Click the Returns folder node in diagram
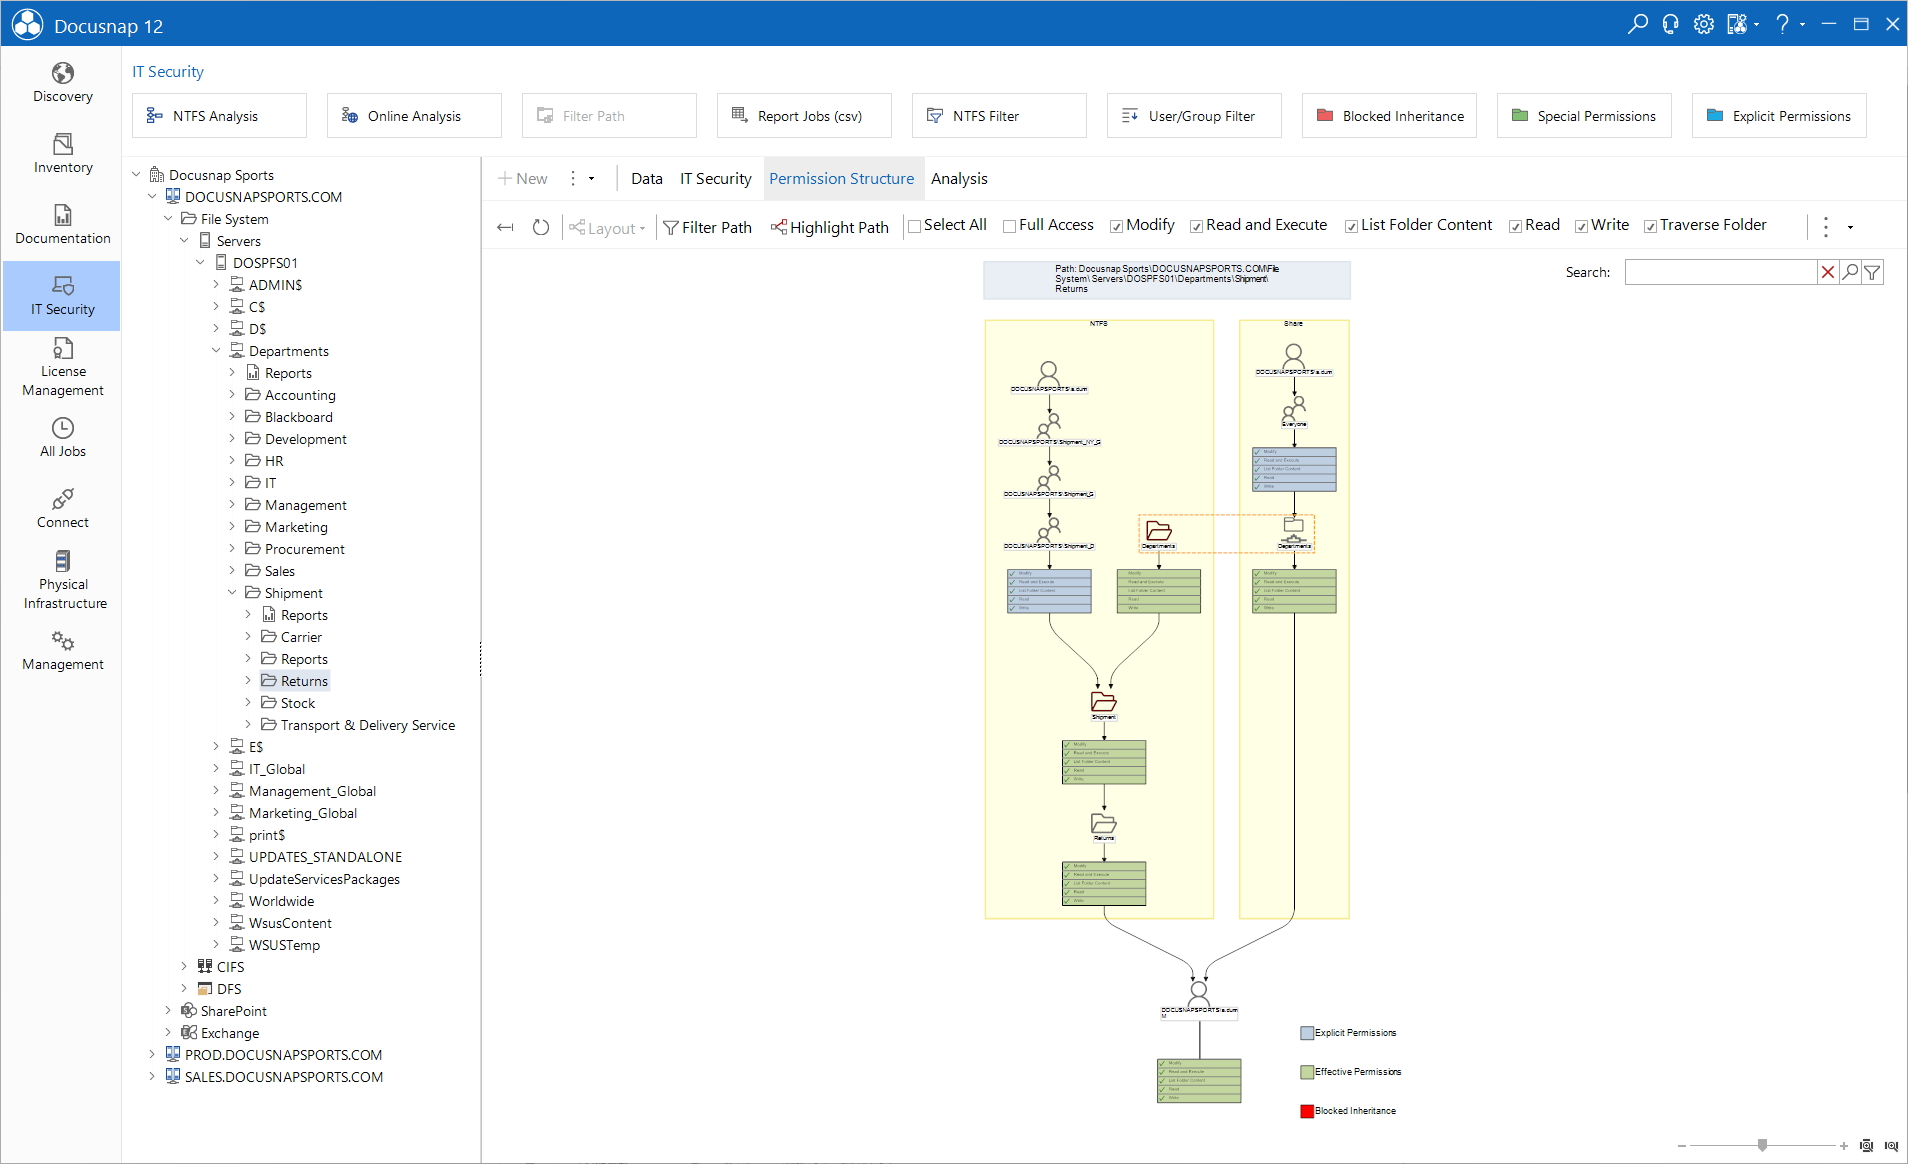The image size is (1908, 1164). [1103, 825]
